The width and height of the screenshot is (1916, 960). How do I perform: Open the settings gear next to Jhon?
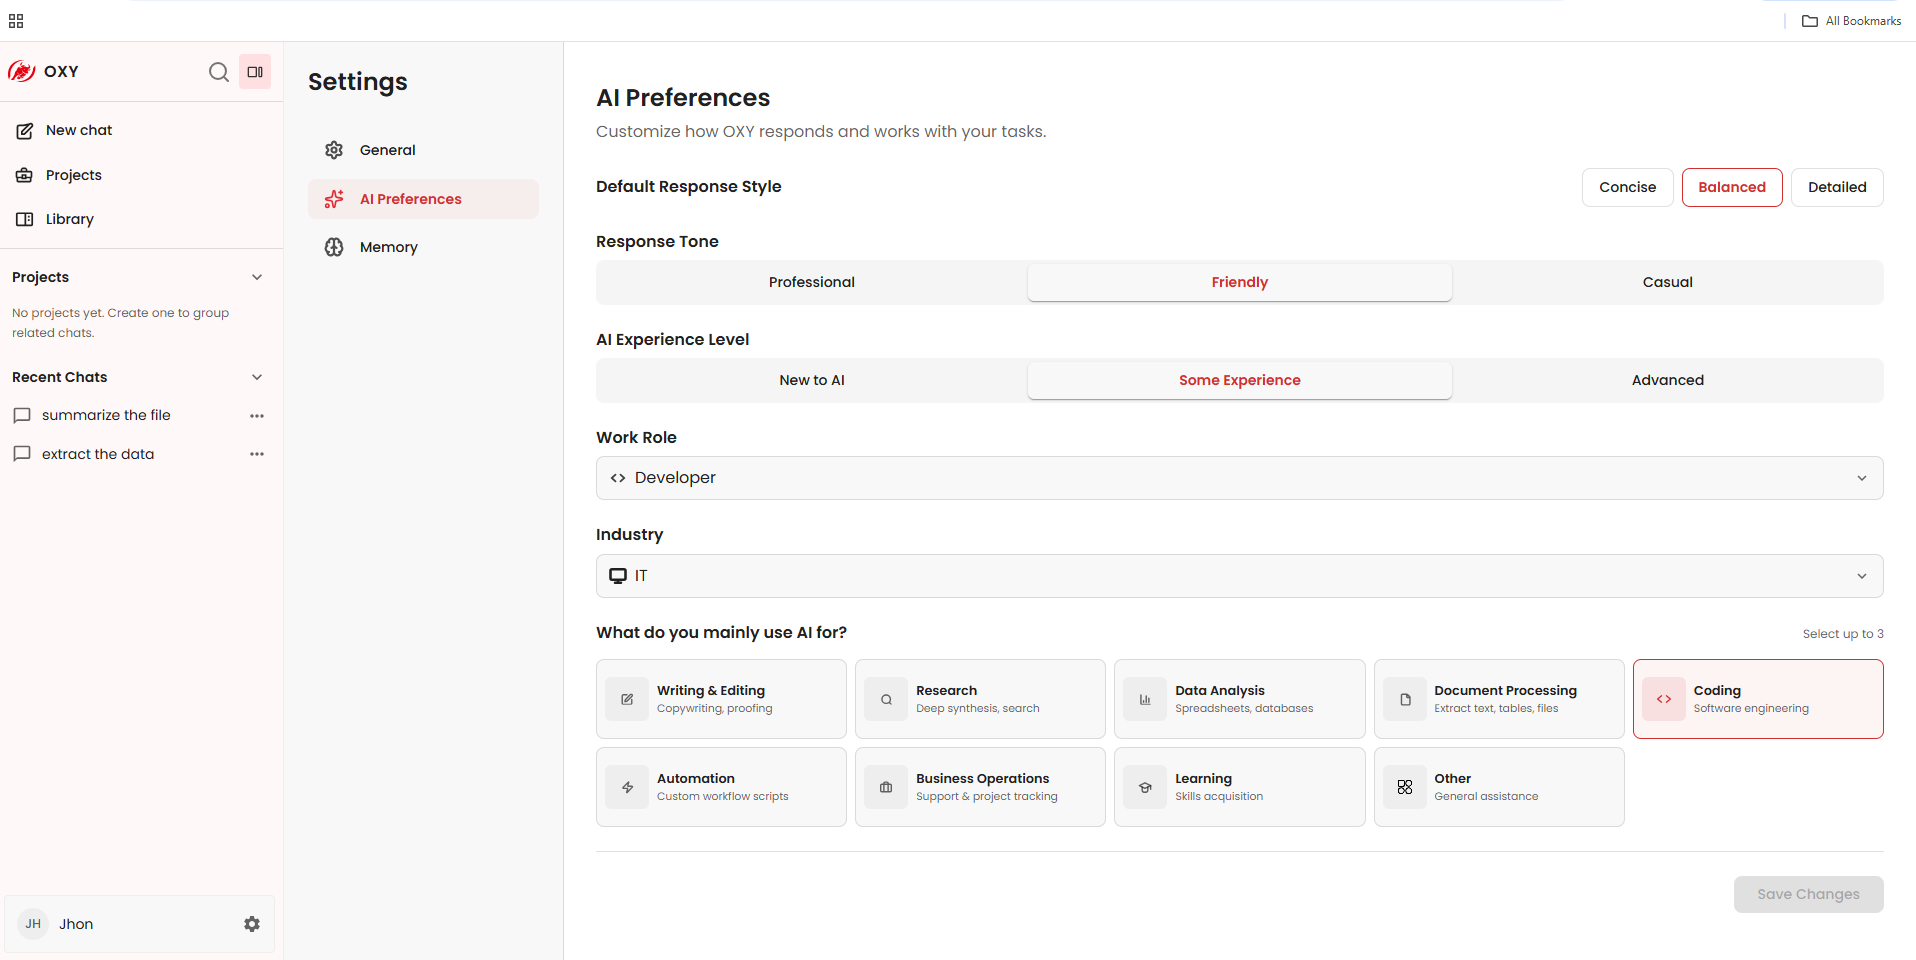click(252, 924)
